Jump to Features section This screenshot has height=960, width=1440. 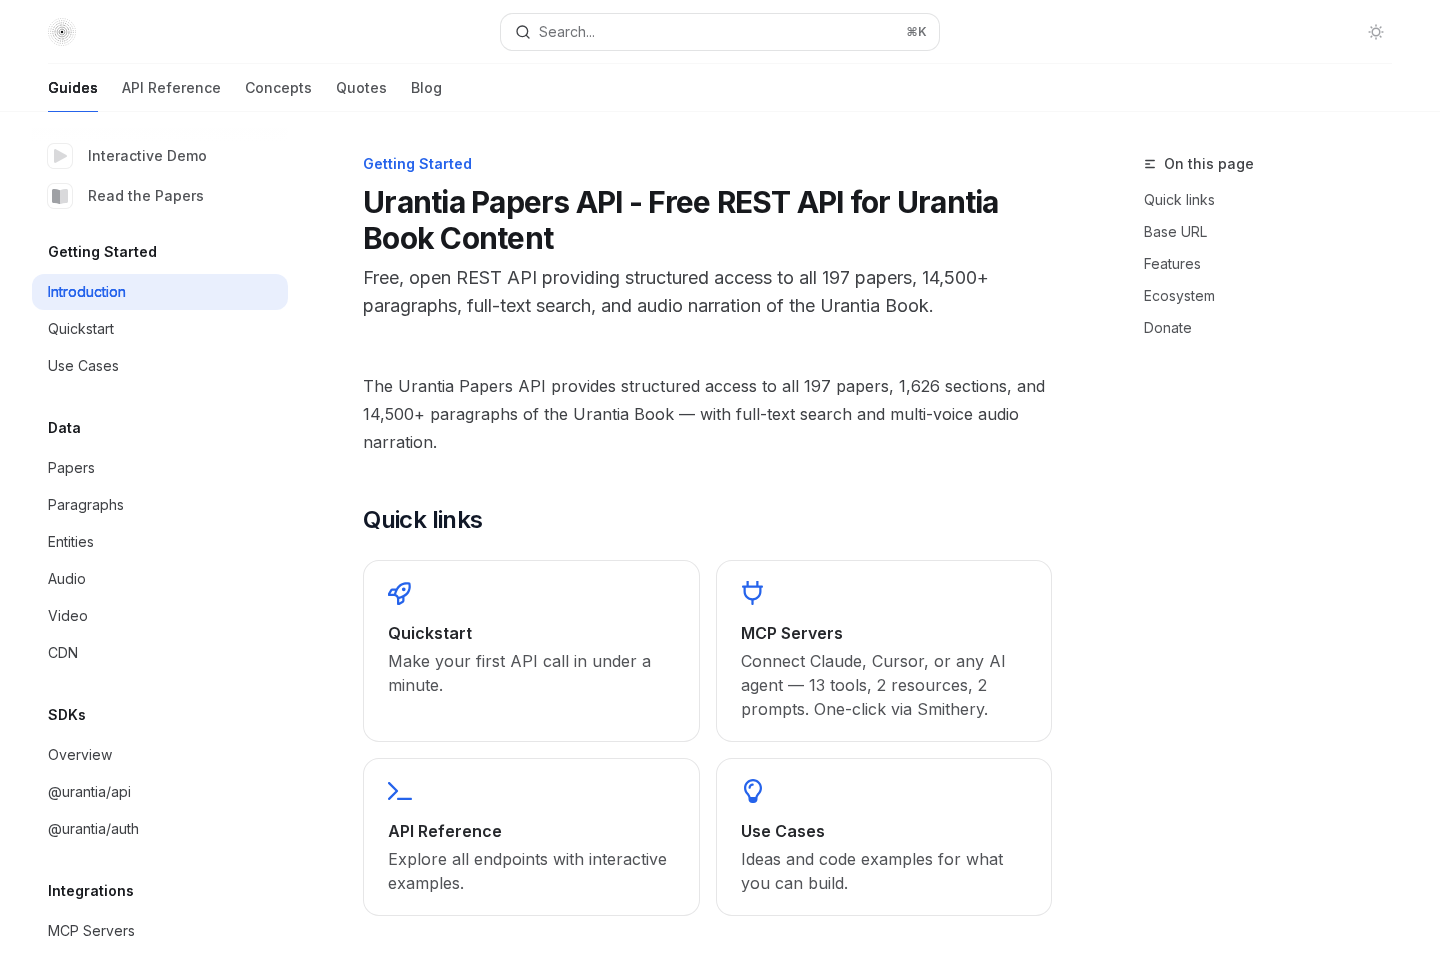[1172, 264]
